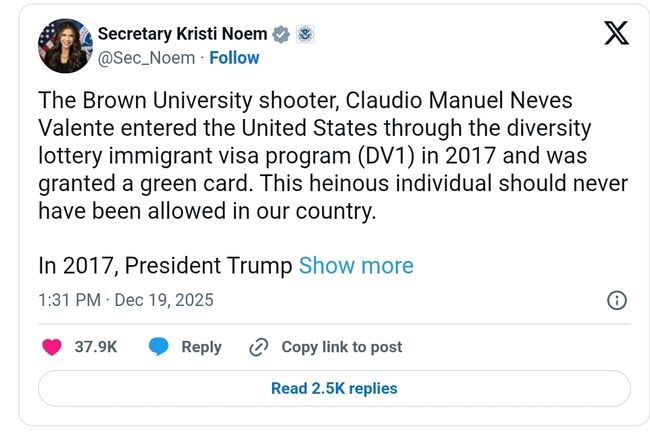Expand the tweet with Show more
Image resolution: width=650 pixels, height=434 pixels.
(x=355, y=266)
